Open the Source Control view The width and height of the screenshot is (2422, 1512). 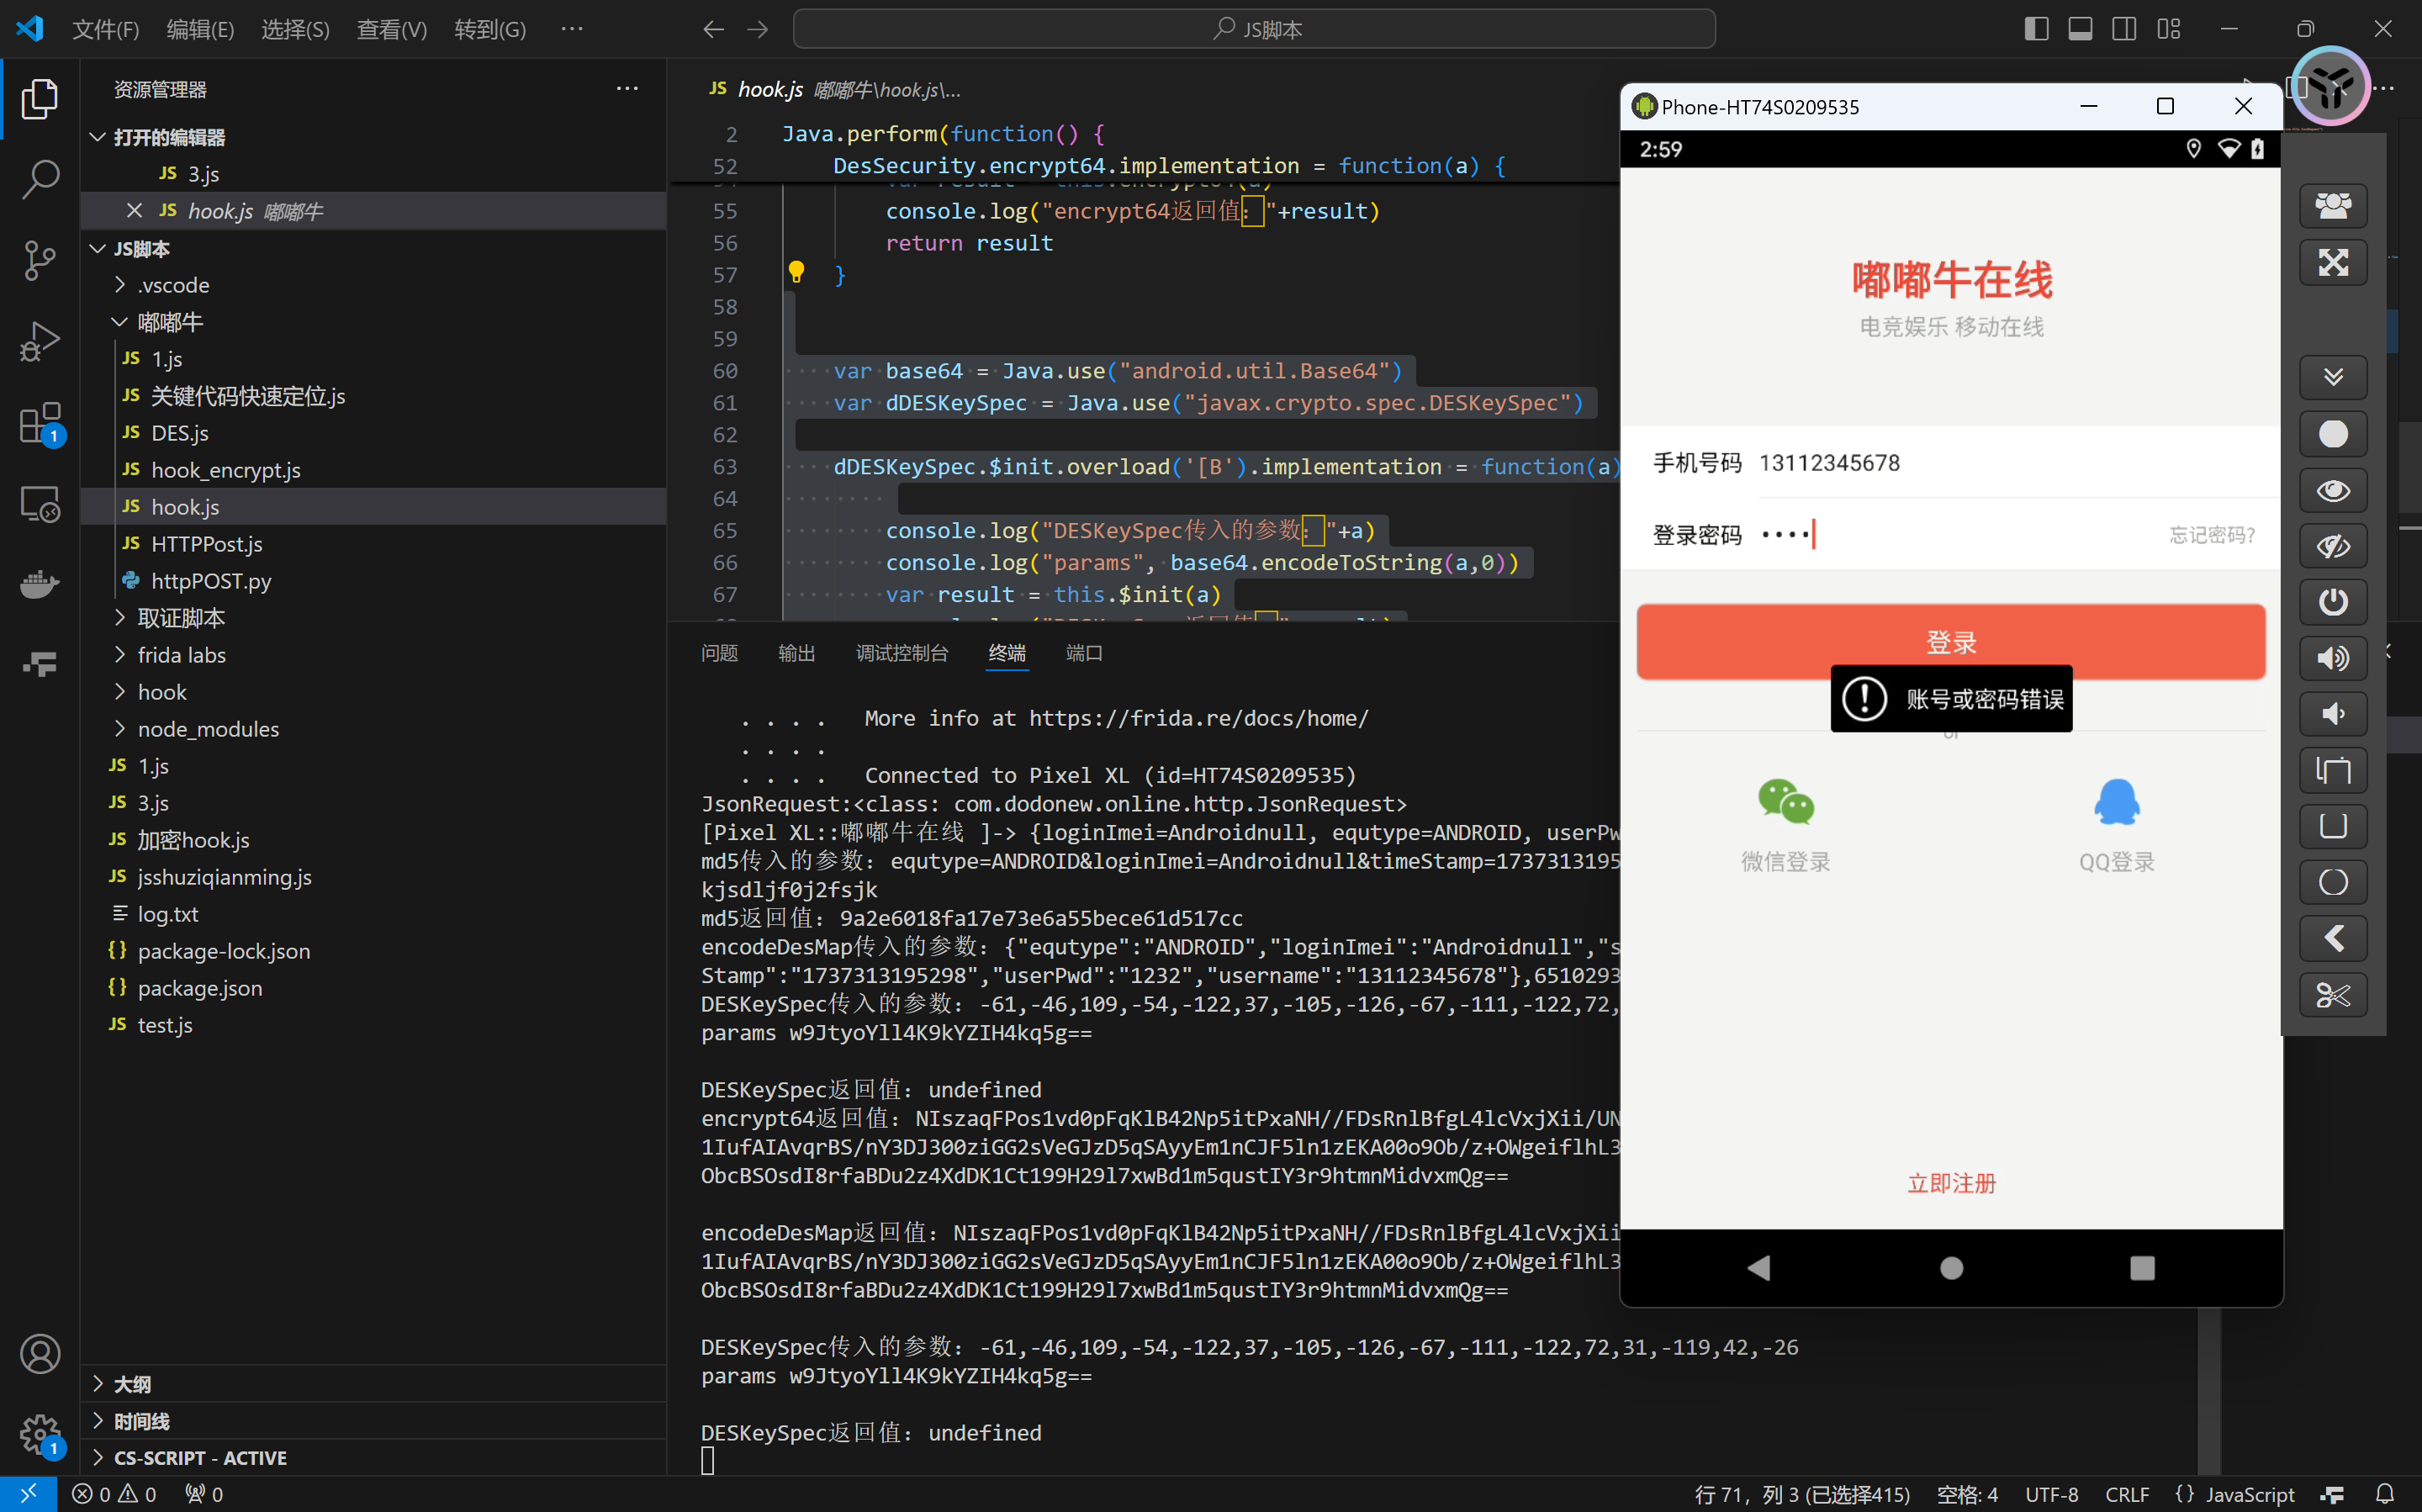coord(40,261)
